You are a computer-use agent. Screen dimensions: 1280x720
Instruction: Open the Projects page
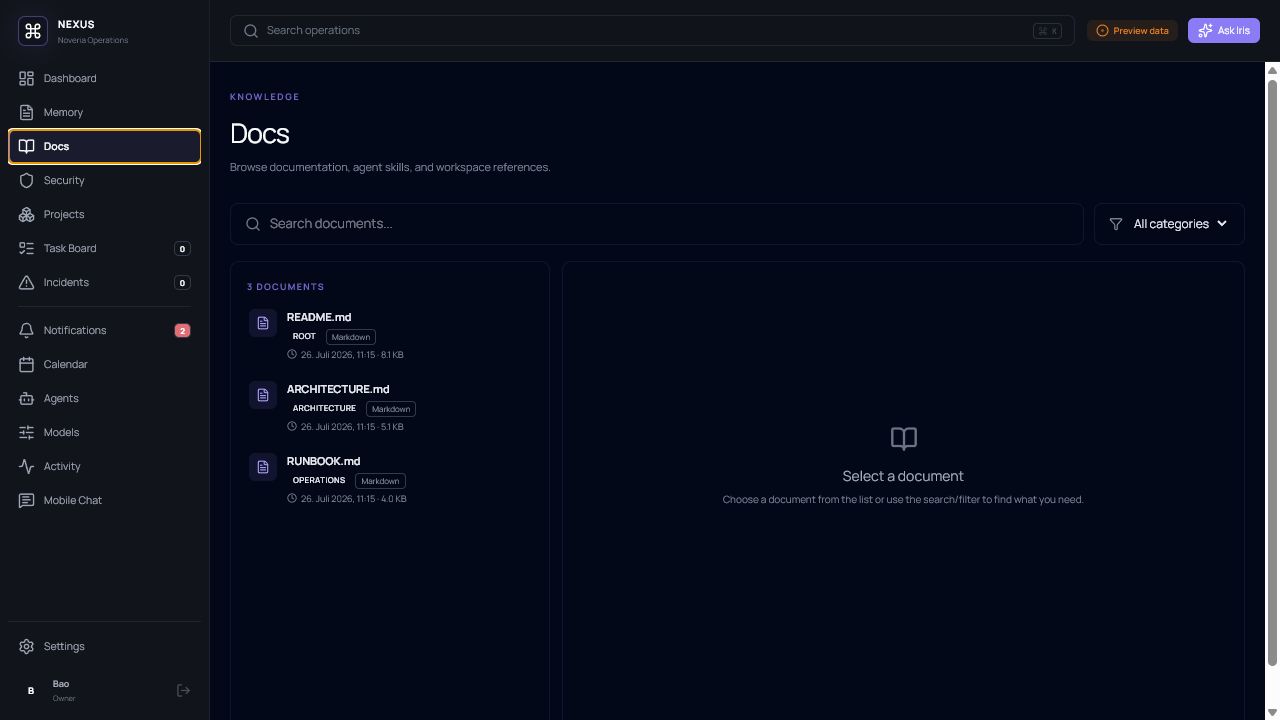[105, 214]
